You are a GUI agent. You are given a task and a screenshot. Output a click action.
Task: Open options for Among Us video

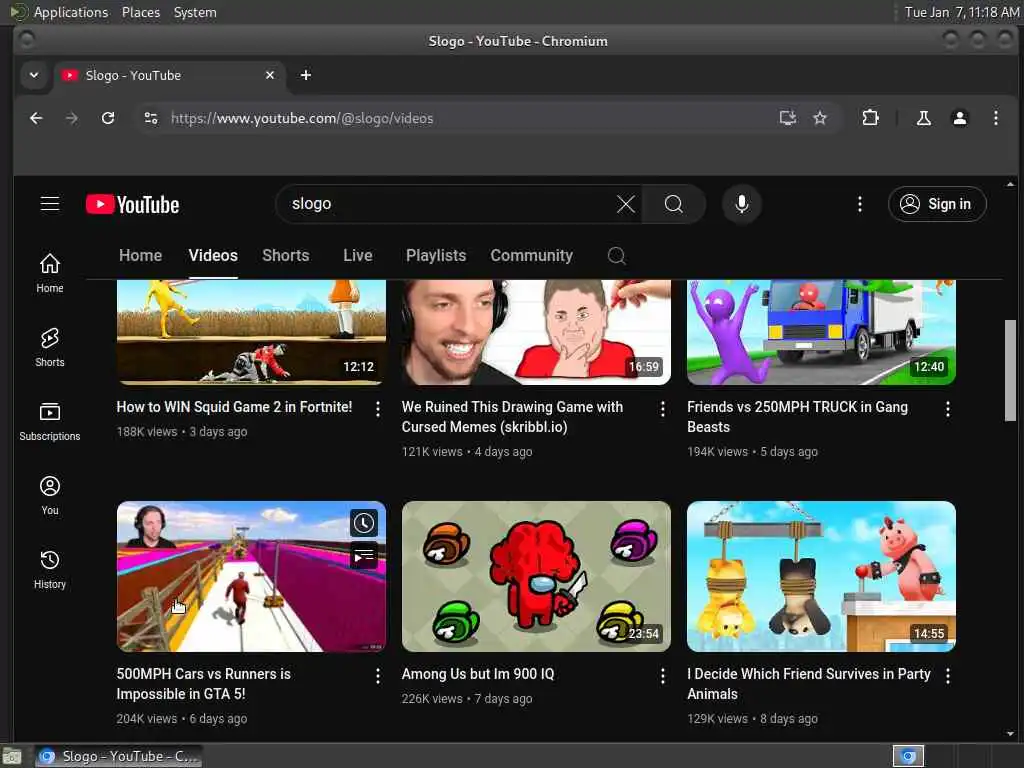pyautogui.click(x=663, y=676)
